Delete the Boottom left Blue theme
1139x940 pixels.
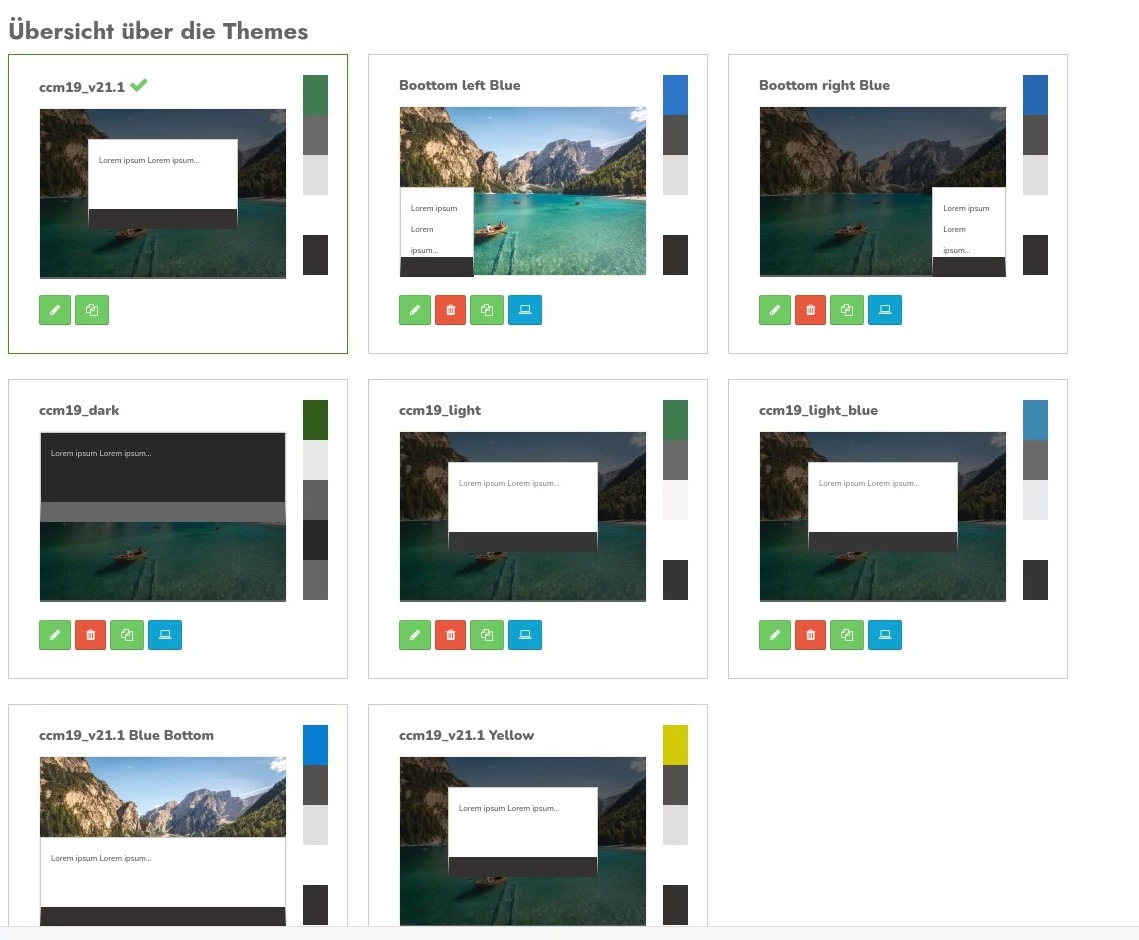click(450, 310)
